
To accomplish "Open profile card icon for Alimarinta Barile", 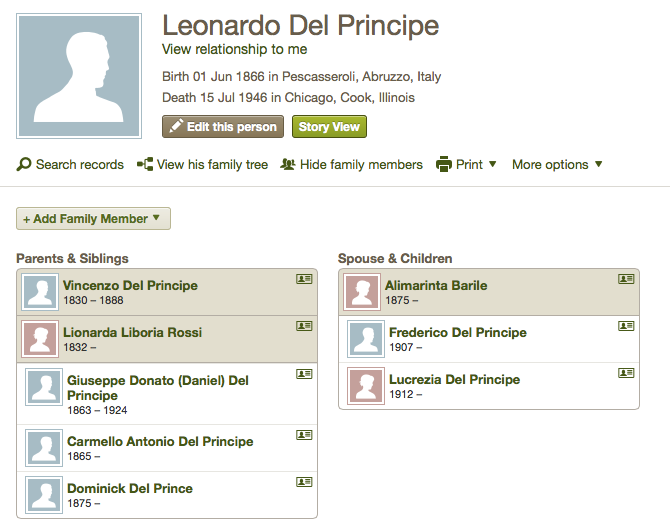I will 626,279.
